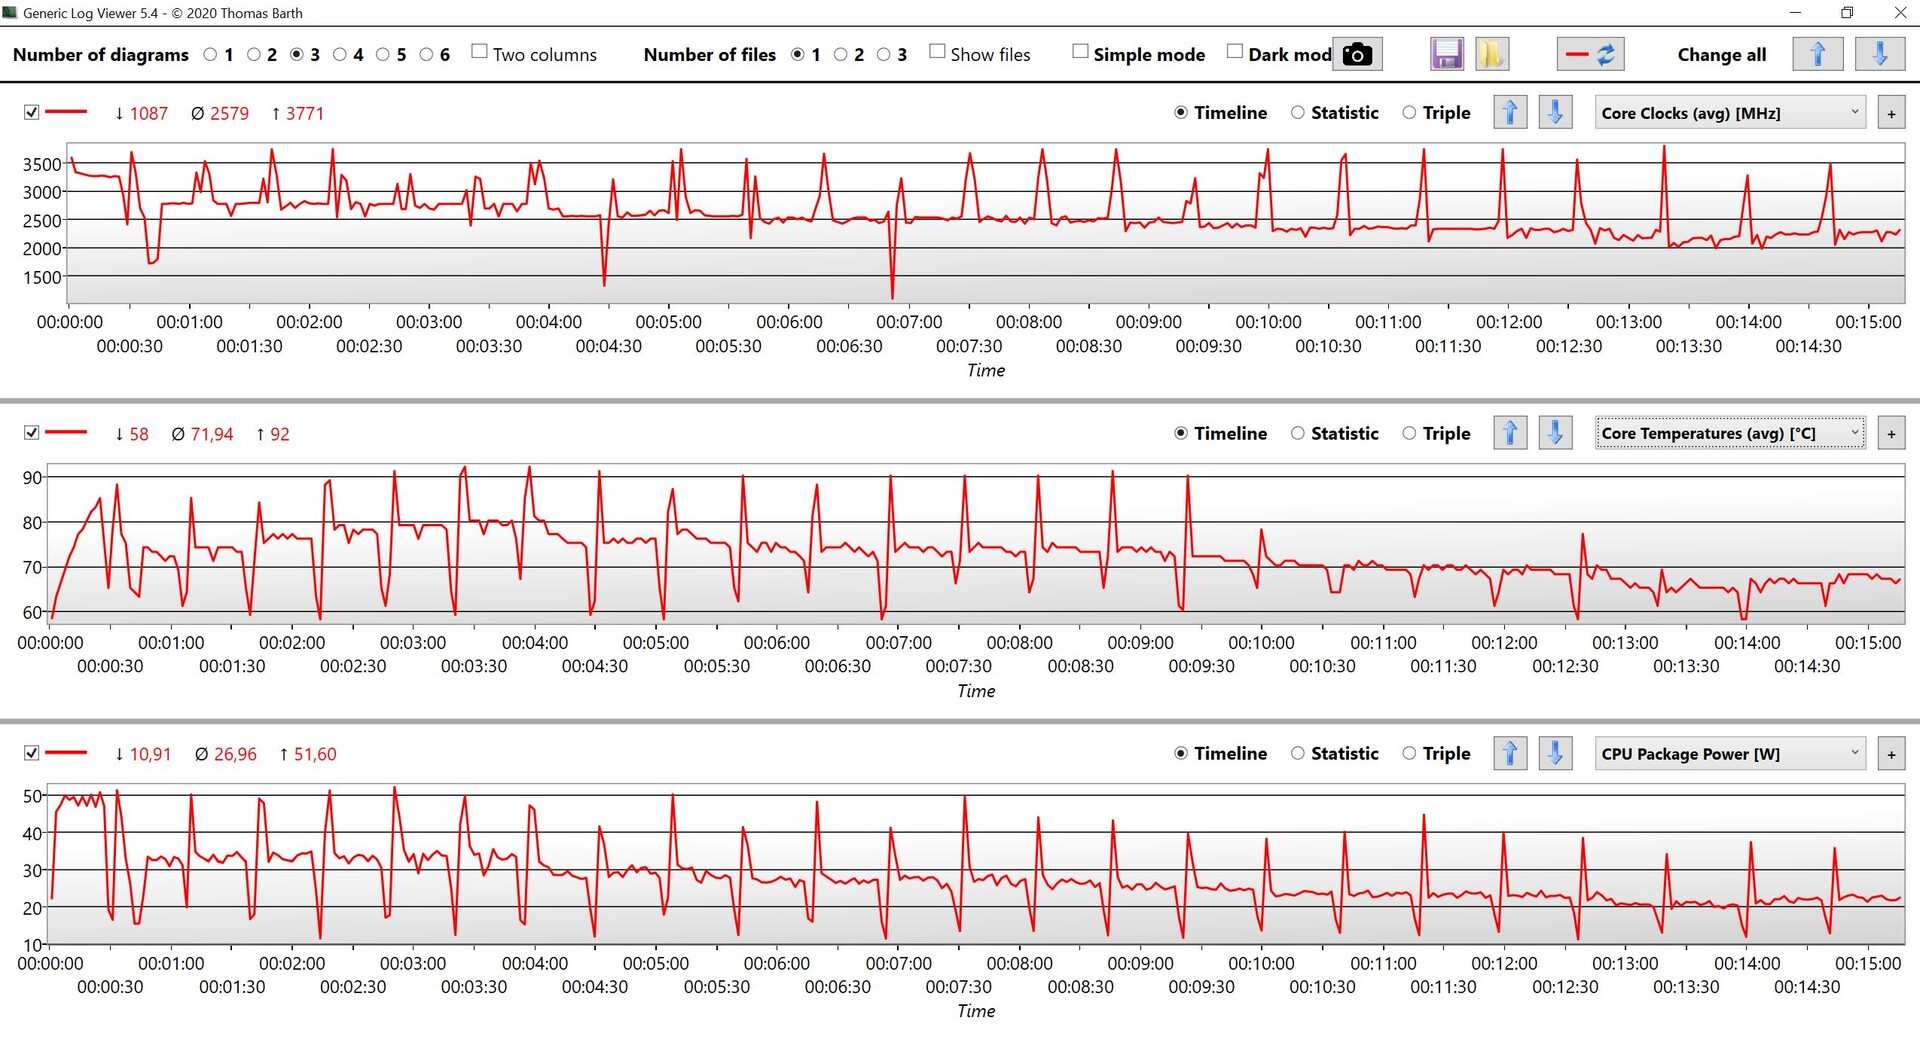Image resolution: width=1920 pixels, height=1039 pixels.
Task: Open the Core Clocks (avg) [MHz] dropdown
Action: click(x=1730, y=113)
